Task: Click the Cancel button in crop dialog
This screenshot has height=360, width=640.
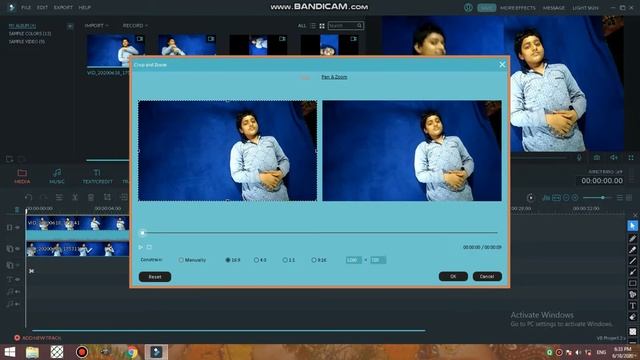Action: pos(487,276)
